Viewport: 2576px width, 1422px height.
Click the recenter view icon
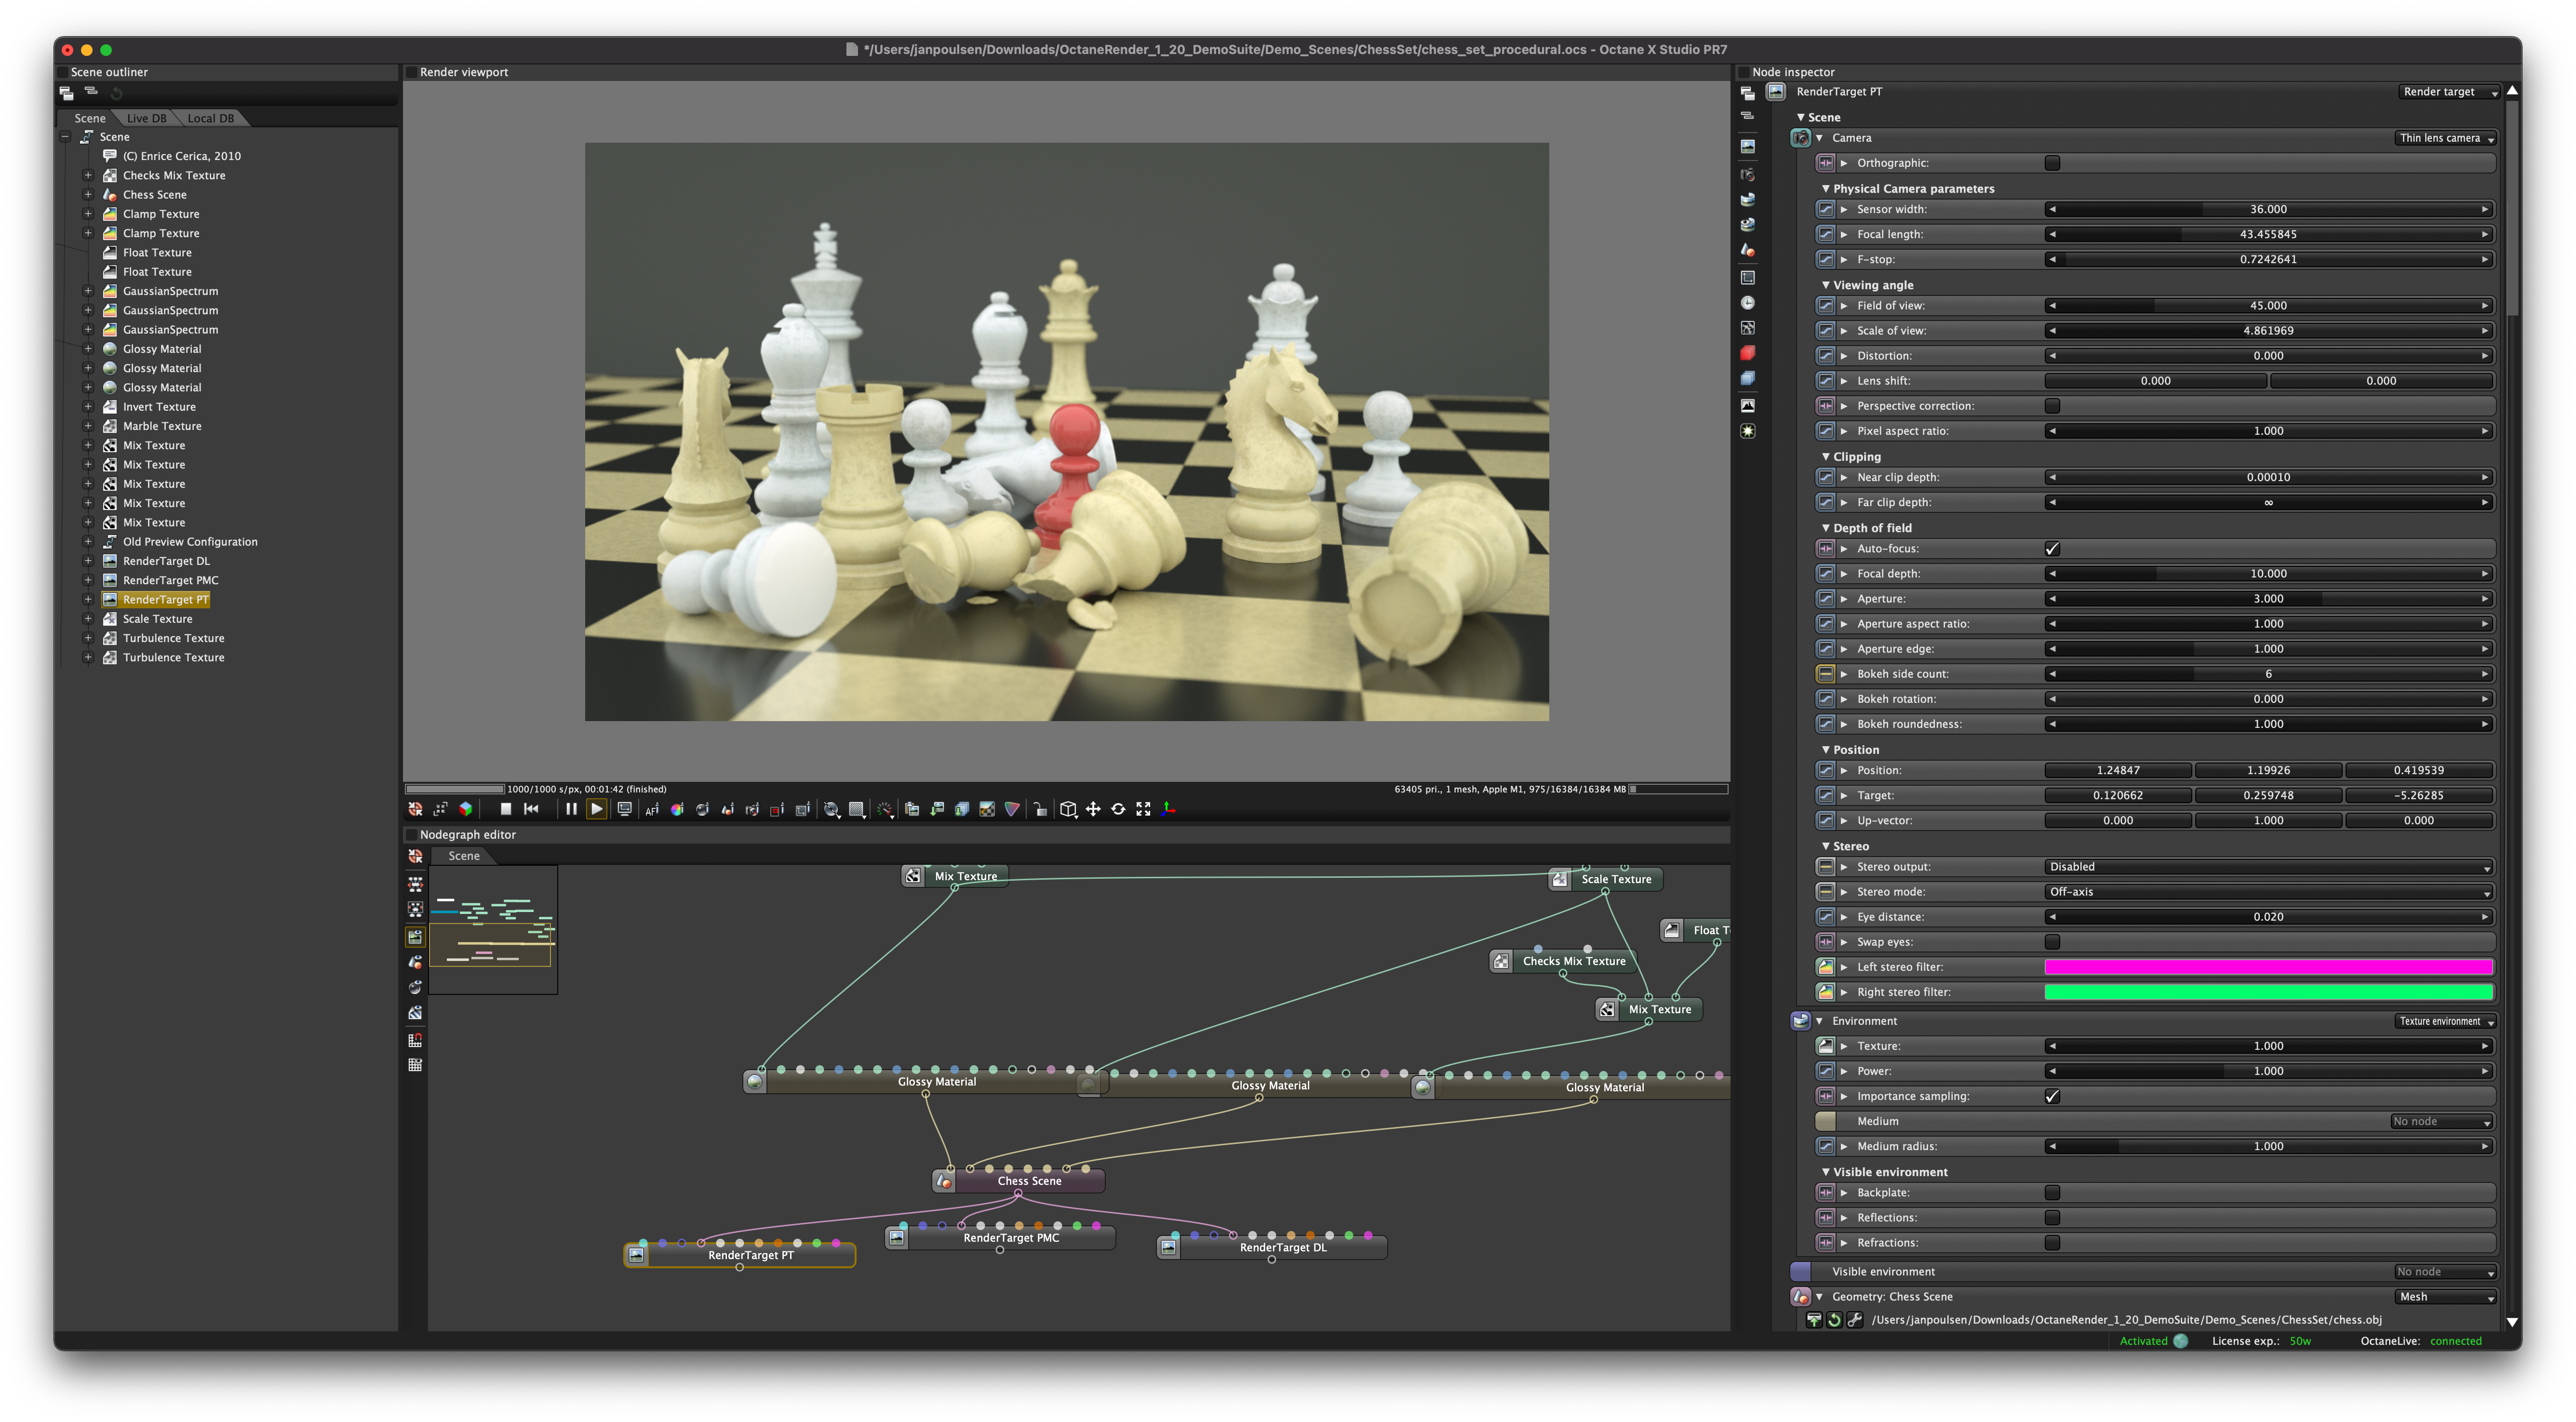pos(415,809)
